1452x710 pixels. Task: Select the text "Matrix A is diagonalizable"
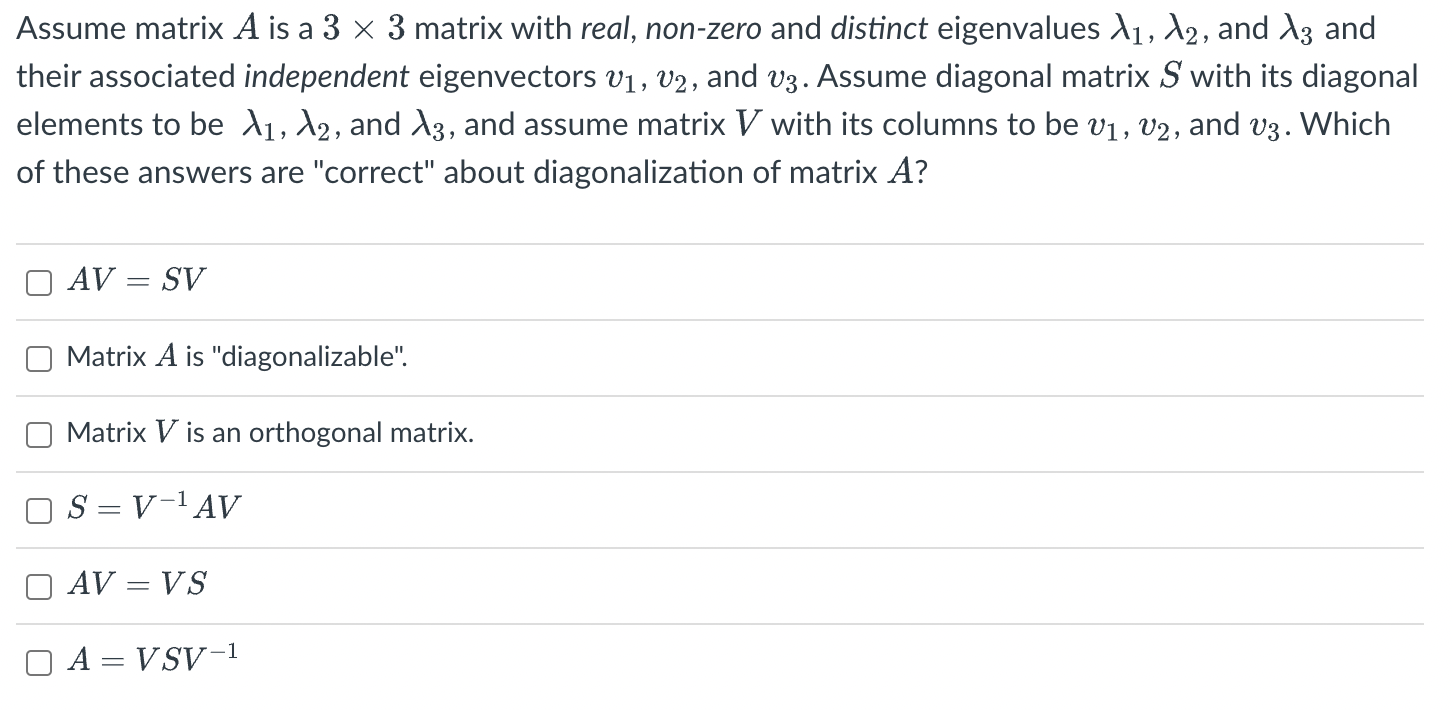click(x=236, y=357)
